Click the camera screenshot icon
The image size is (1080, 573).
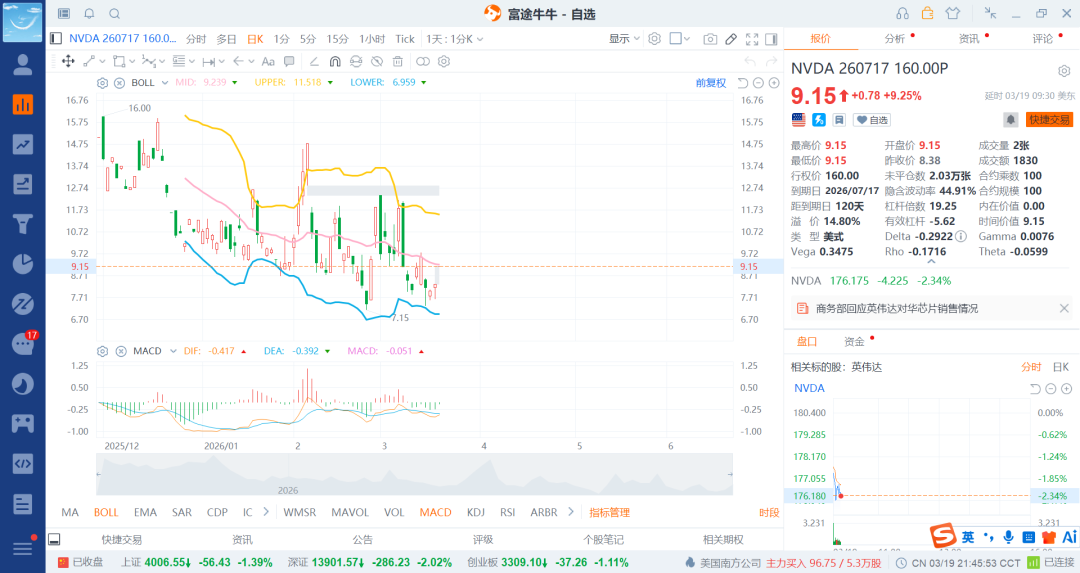(x=710, y=39)
